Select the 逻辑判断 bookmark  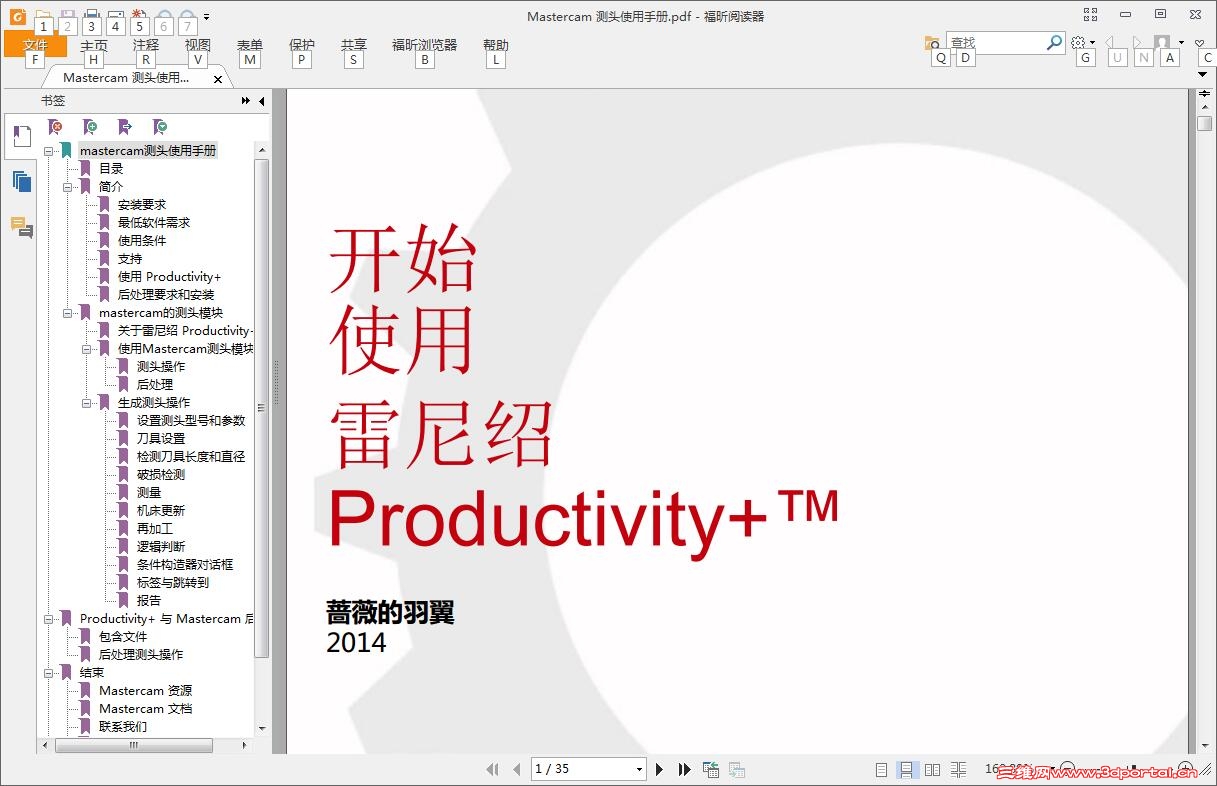(x=161, y=547)
